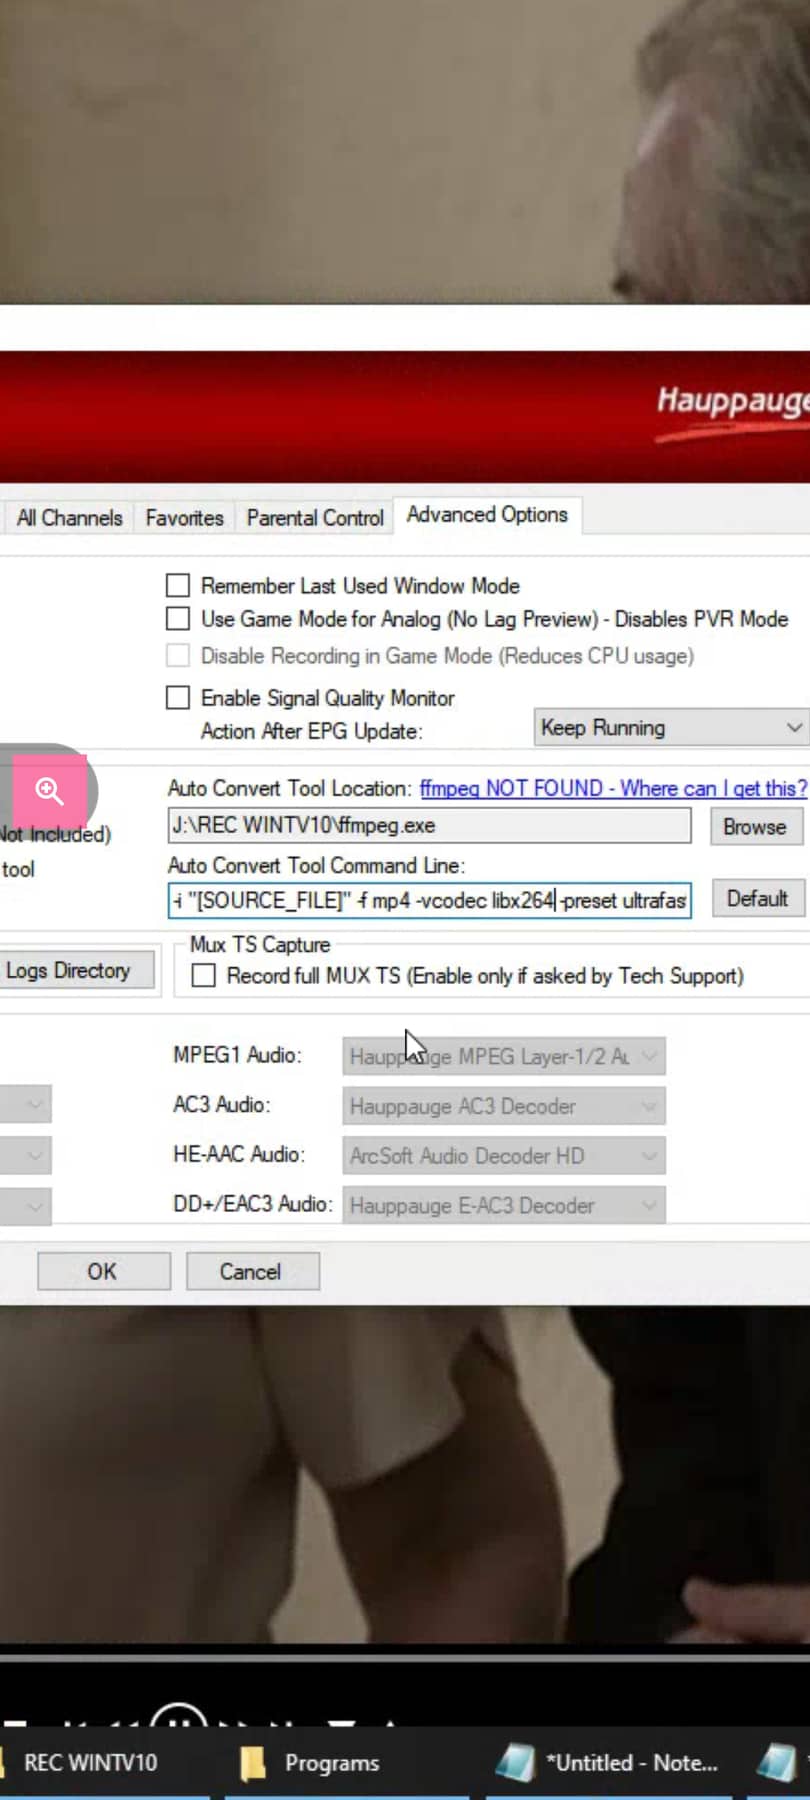The image size is (810, 1800).
Task: Toggle Use Game Mode for Analog checkbox
Action: point(178,619)
